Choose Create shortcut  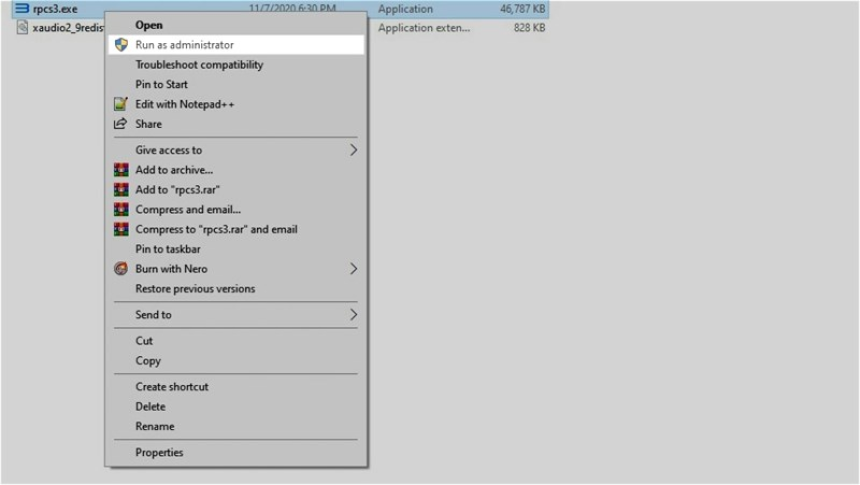tap(236, 386)
